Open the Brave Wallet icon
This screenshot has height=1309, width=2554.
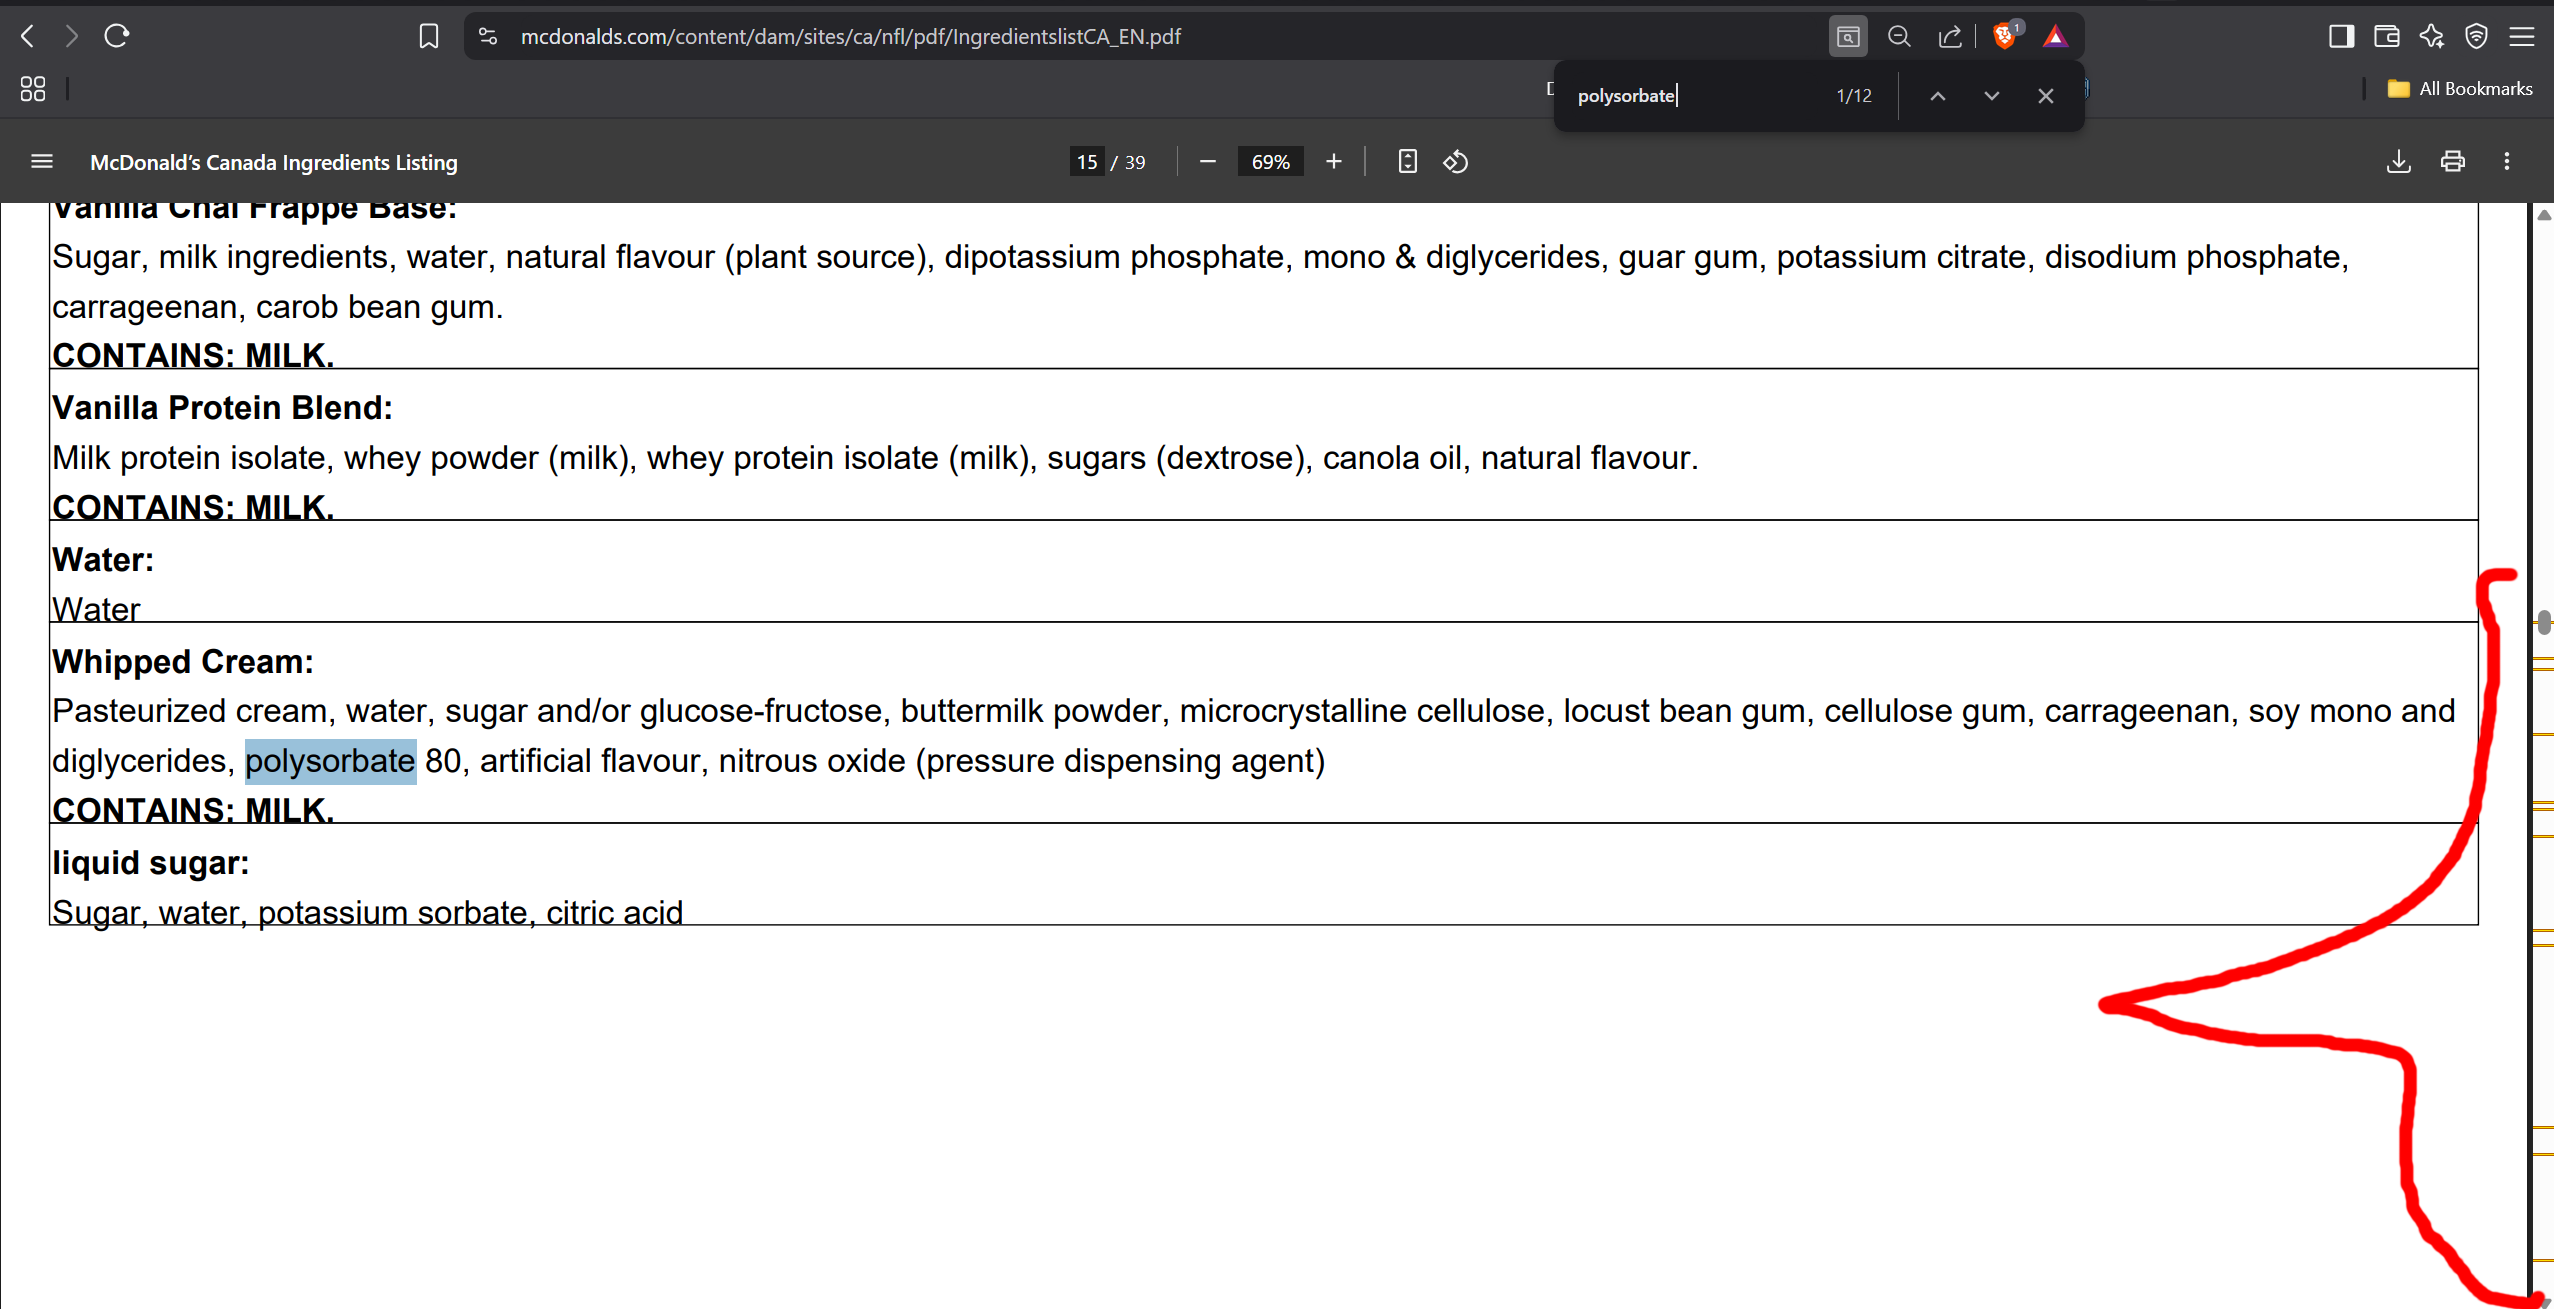point(2387,37)
